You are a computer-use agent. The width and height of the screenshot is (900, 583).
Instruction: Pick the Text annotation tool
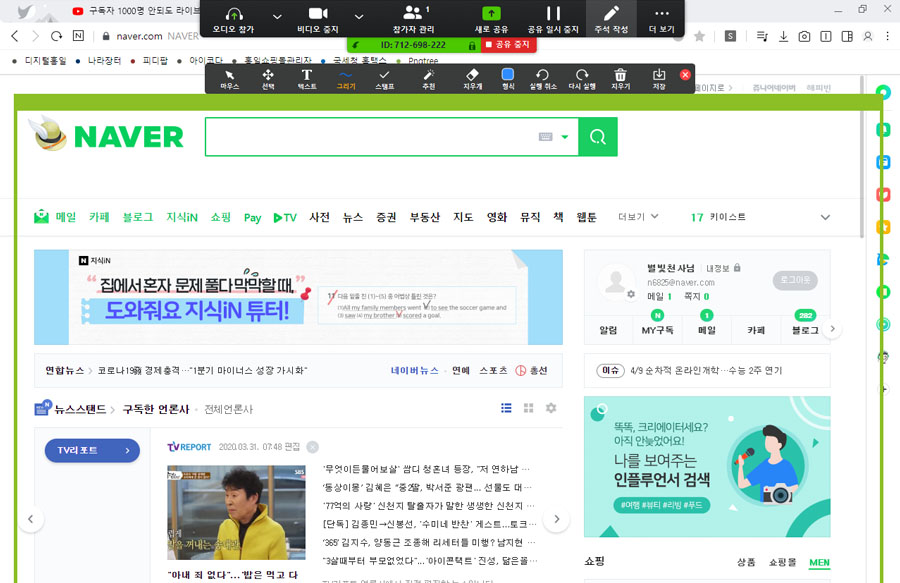click(x=307, y=79)
